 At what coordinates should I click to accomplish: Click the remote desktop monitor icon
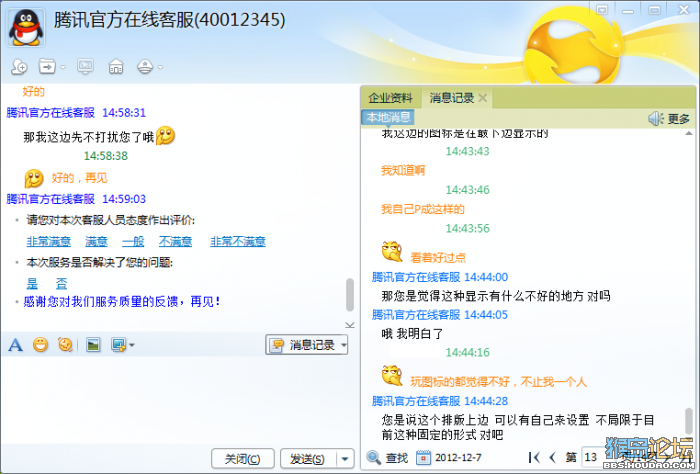point(85,67)
